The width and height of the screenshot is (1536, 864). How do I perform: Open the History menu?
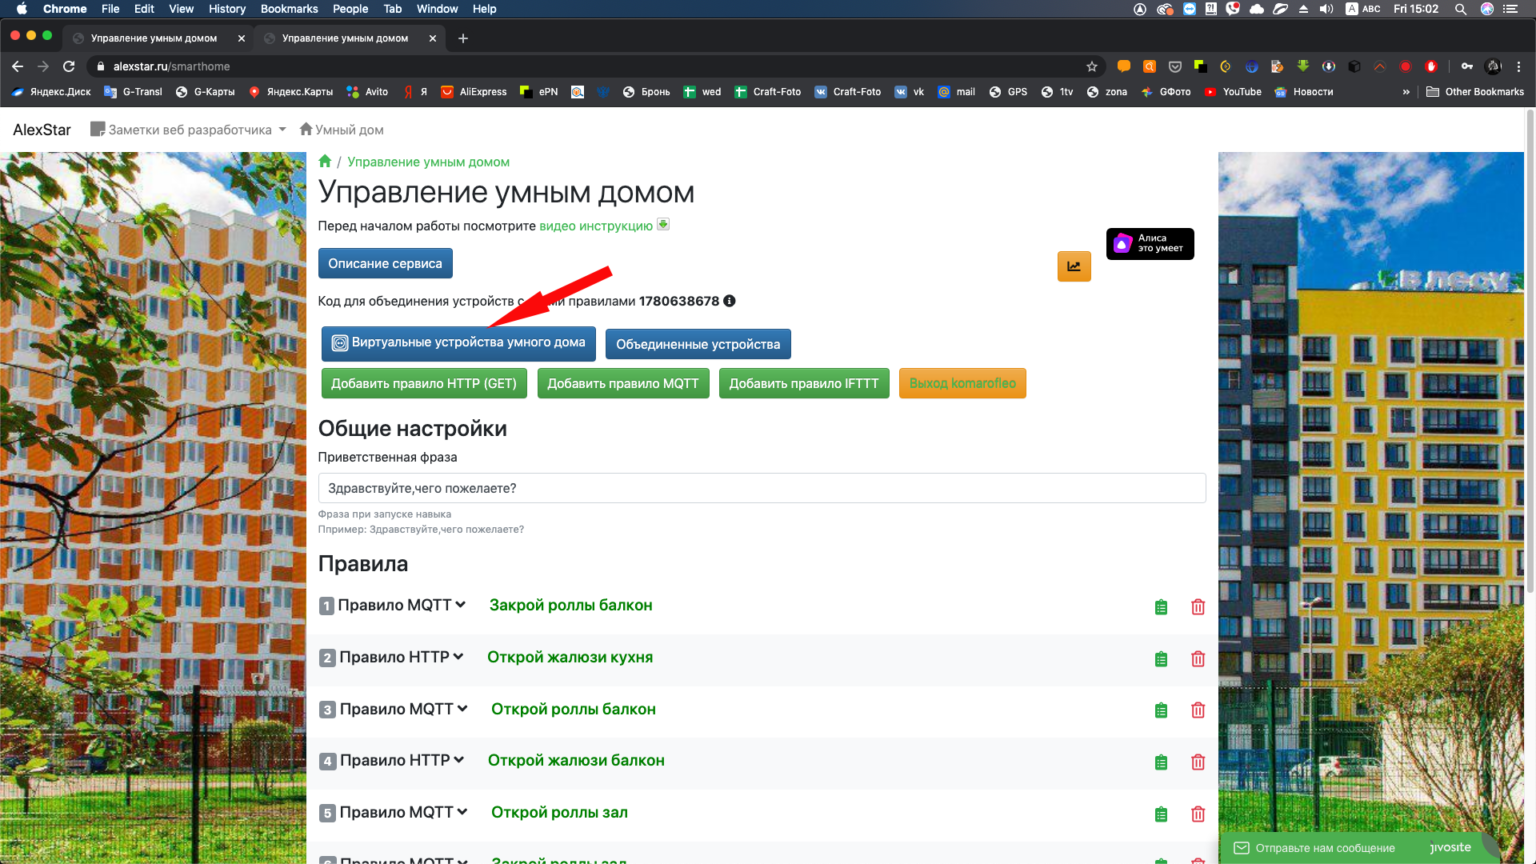coord(227,9)
